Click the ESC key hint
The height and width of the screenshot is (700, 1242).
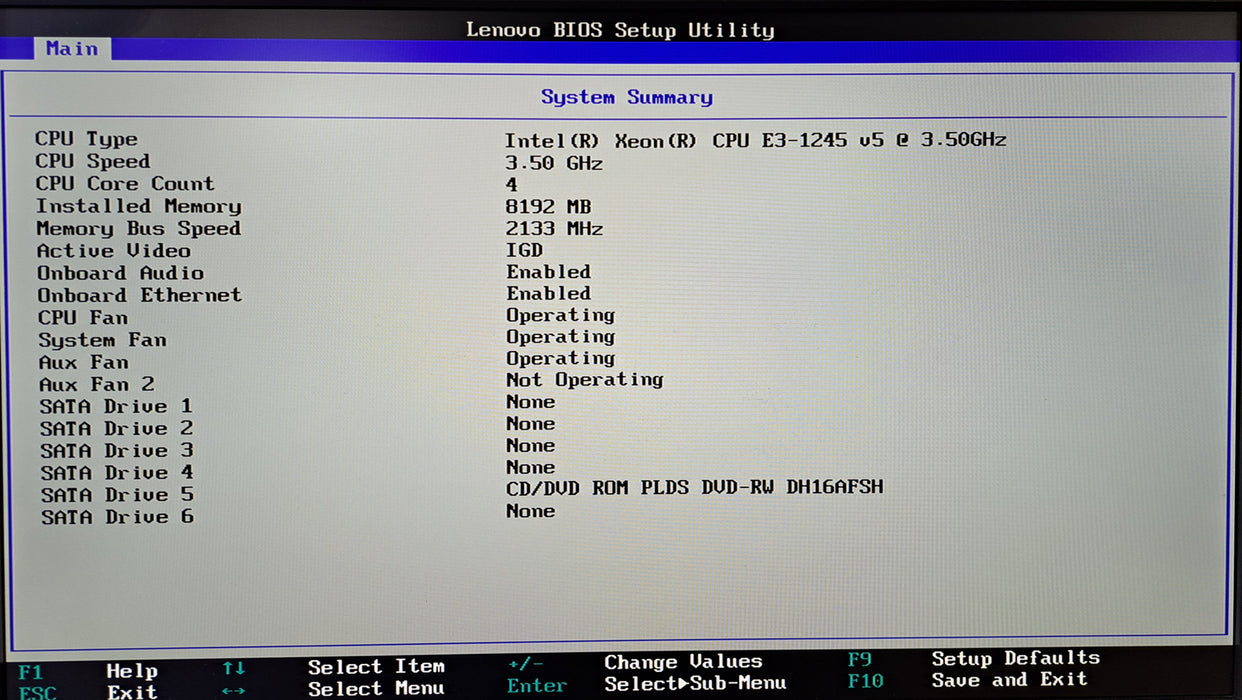click(37, 692)
